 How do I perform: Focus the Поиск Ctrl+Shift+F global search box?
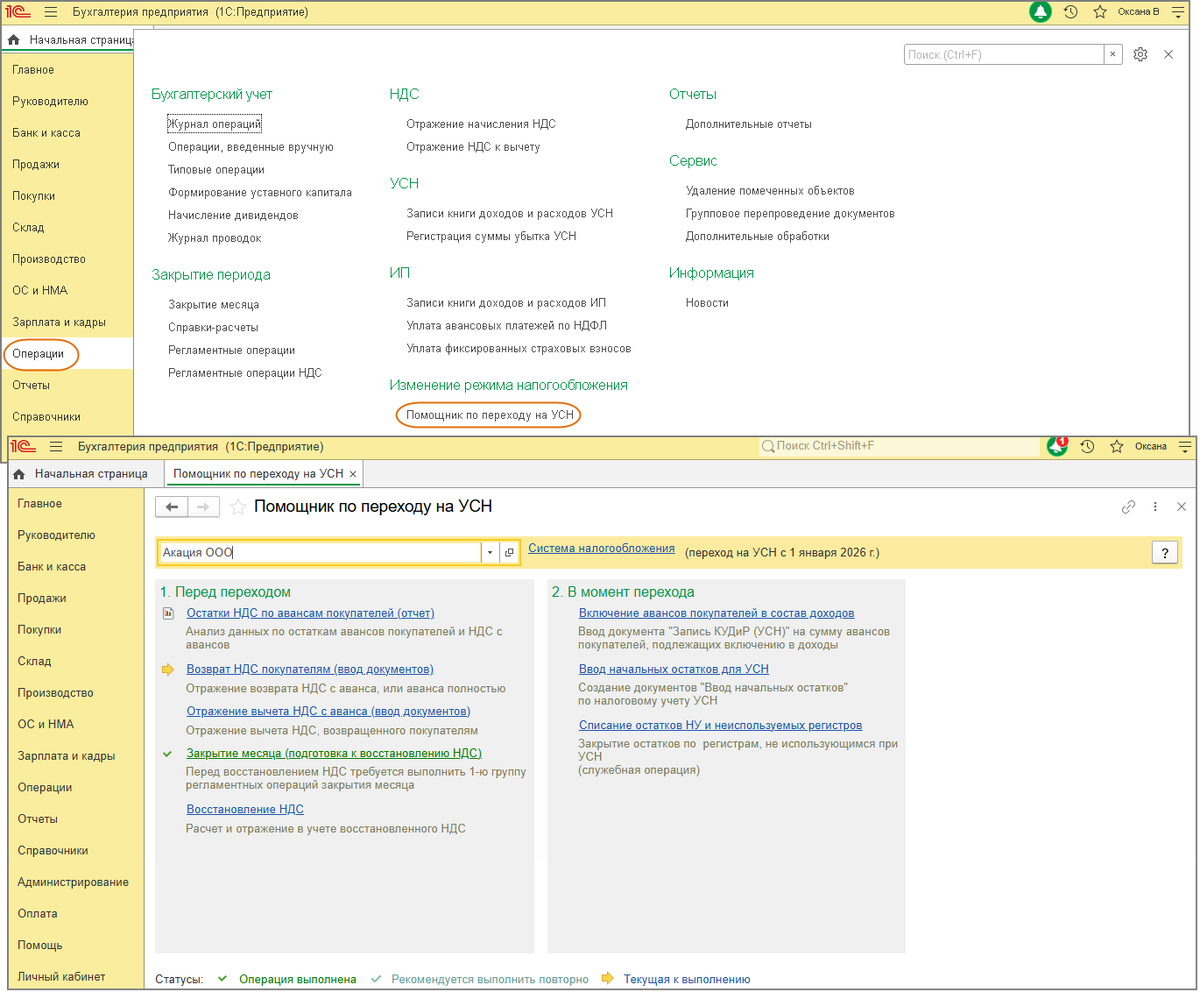pos(897,446)
